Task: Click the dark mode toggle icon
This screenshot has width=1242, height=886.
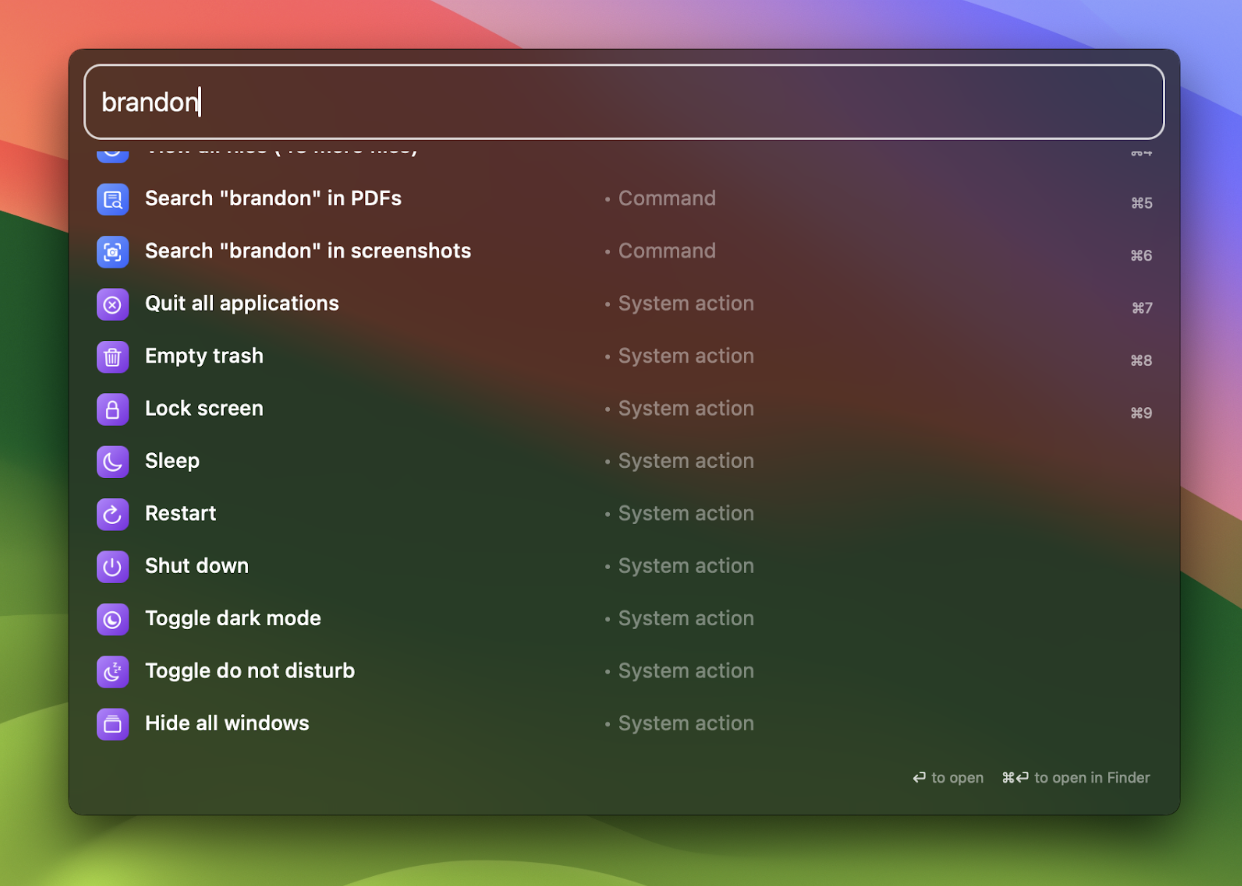Action: (x=113, y=619)
